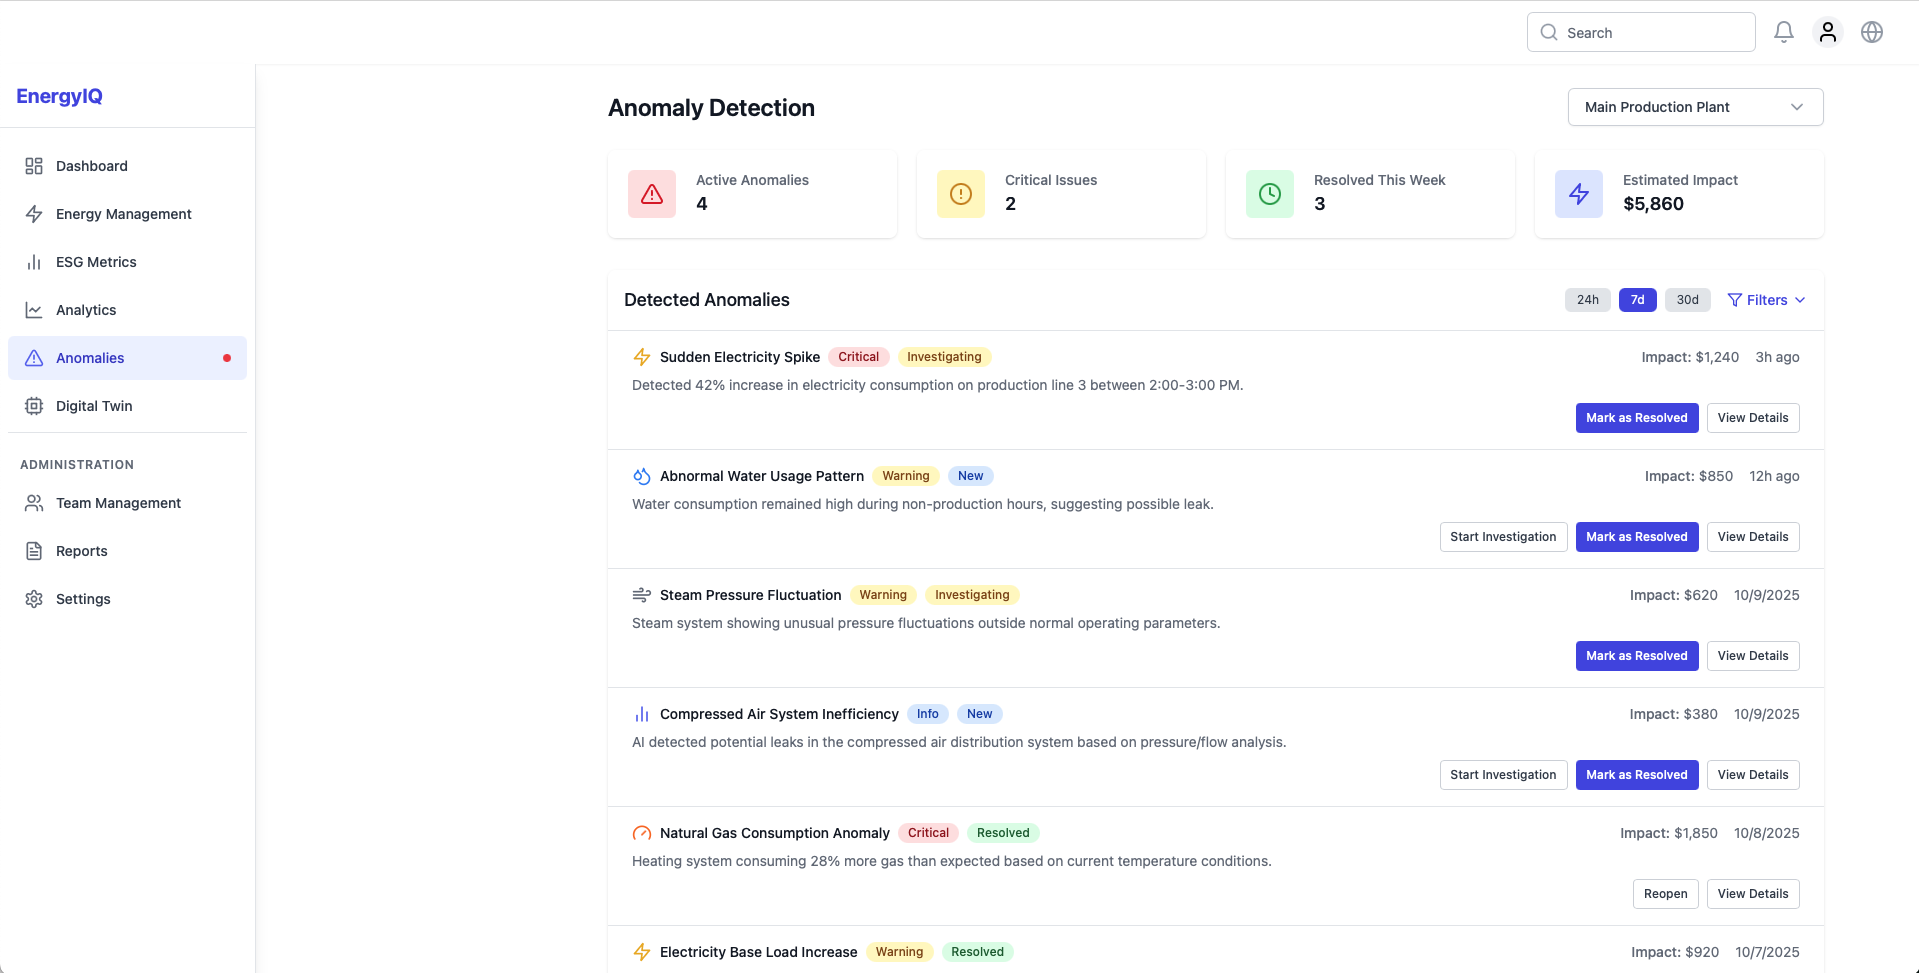
Task: Click the Estimated Impact lightning icon
Action: pyautogui.click(x=1578, y=194)
